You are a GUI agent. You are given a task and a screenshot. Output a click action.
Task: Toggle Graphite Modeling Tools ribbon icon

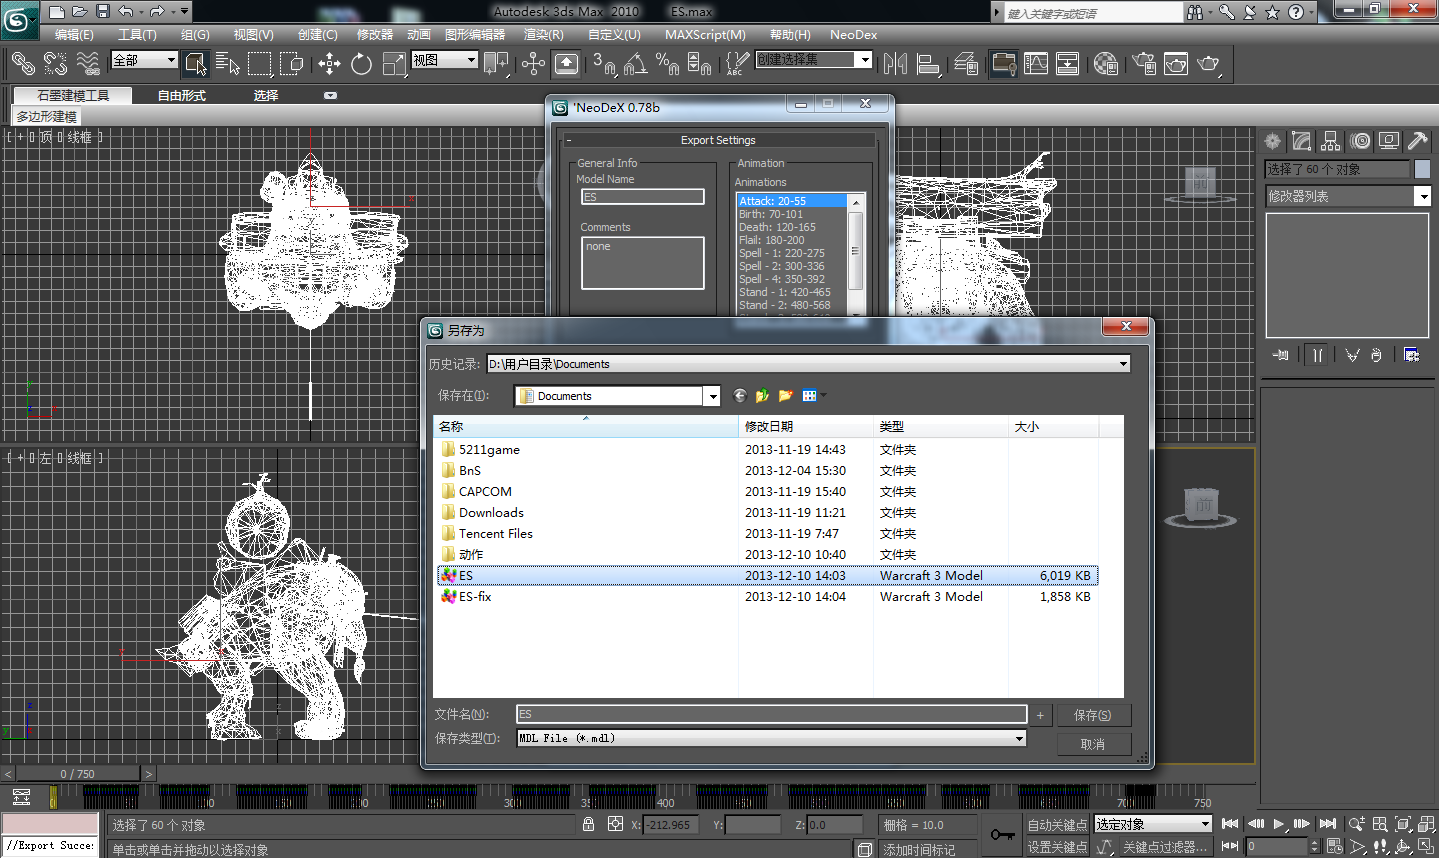tap(1004, 64)
